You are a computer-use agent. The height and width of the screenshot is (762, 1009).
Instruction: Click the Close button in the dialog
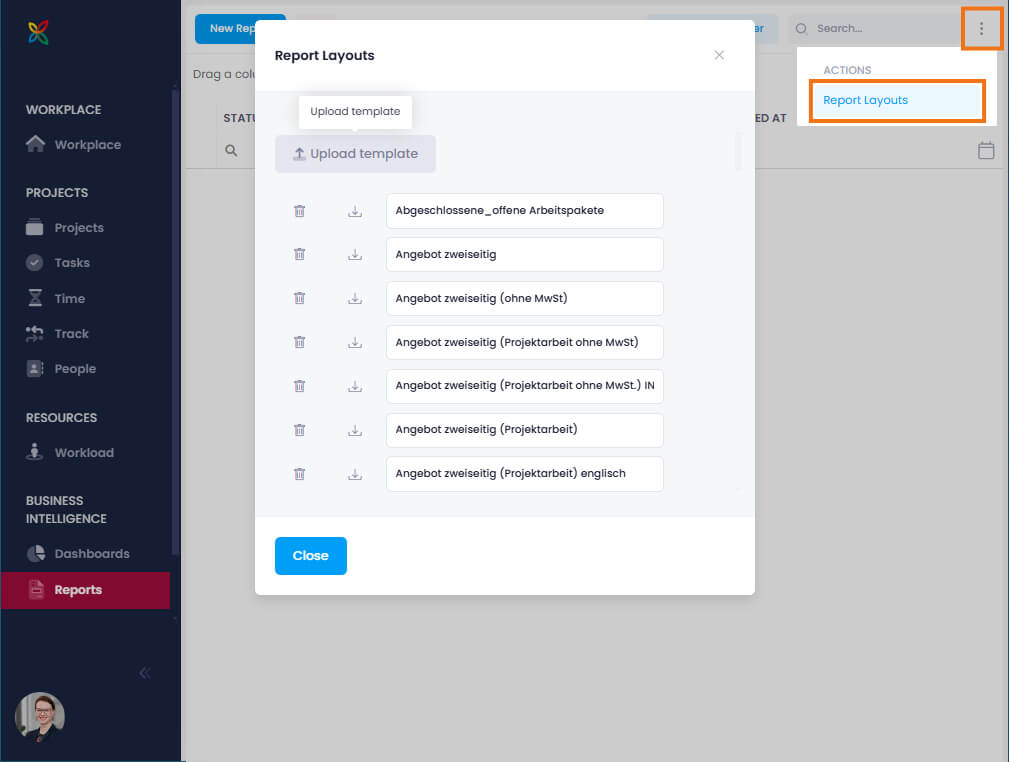click(x=310, y=555)
